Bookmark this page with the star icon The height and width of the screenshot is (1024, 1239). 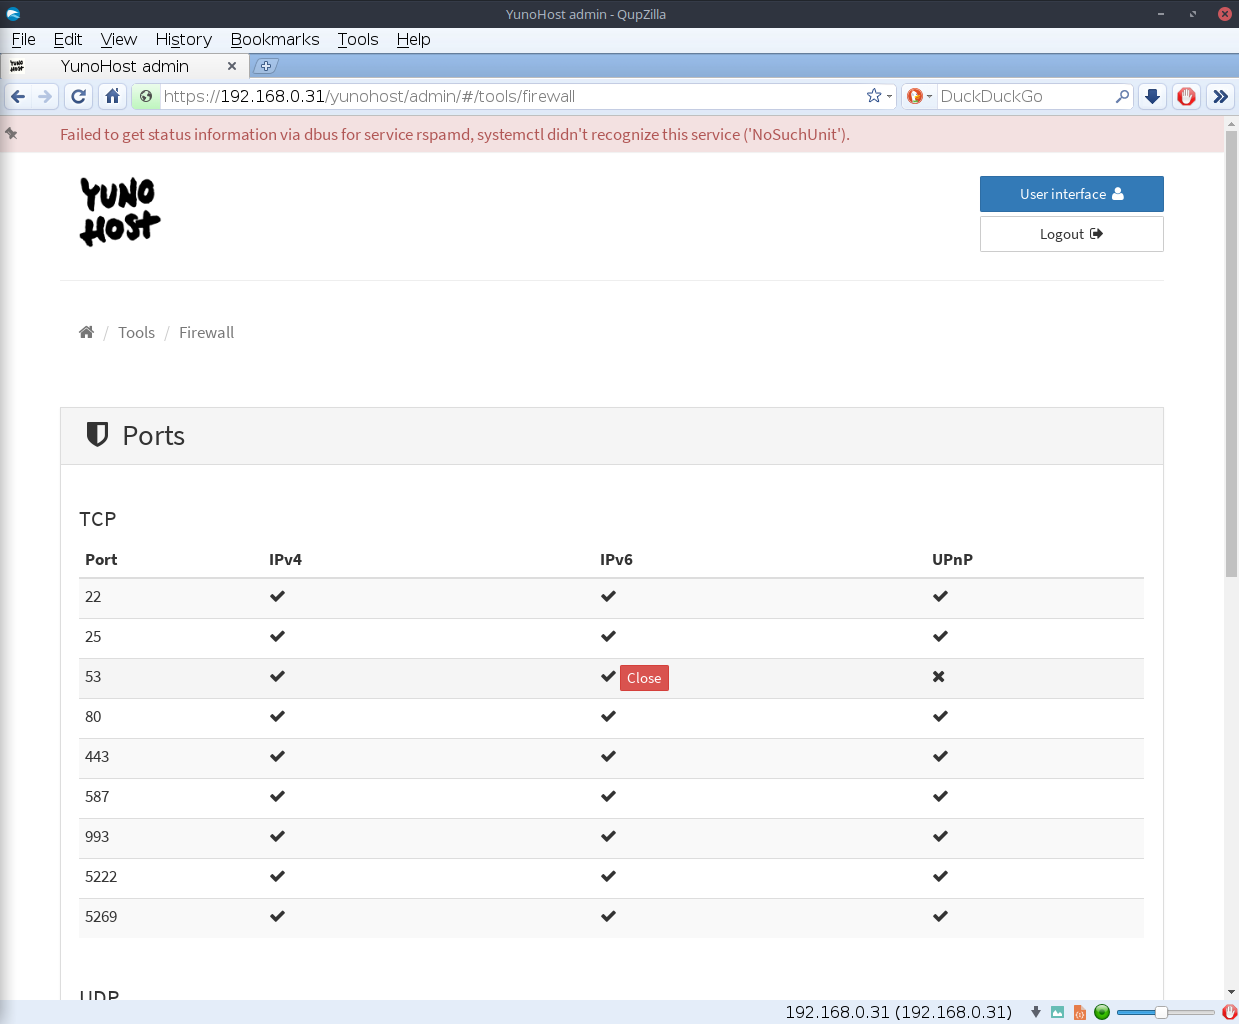coord(874,96)
